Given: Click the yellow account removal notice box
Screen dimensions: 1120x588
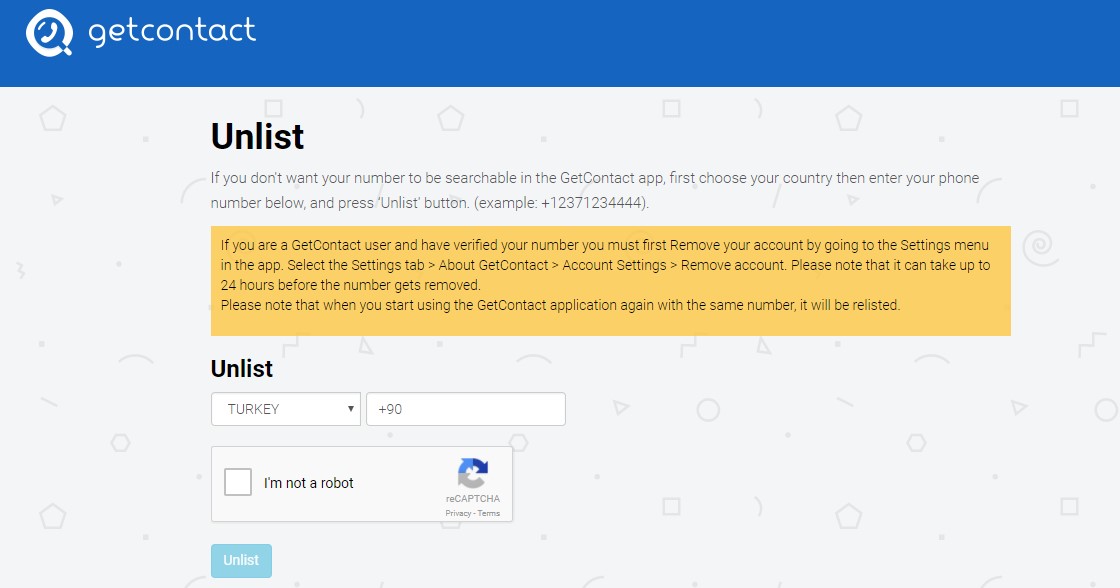Looking at the screenshot, I should pyautogui.click(x=610, y=280).
